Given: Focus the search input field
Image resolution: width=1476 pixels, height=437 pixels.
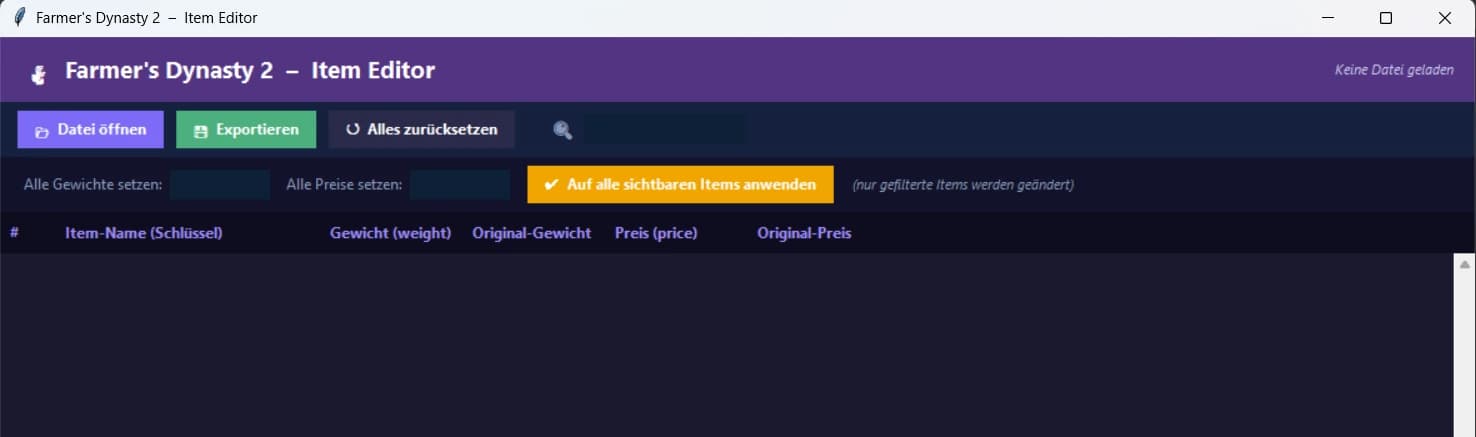Looking at the screenshot, I should click(x=665, y=130).
